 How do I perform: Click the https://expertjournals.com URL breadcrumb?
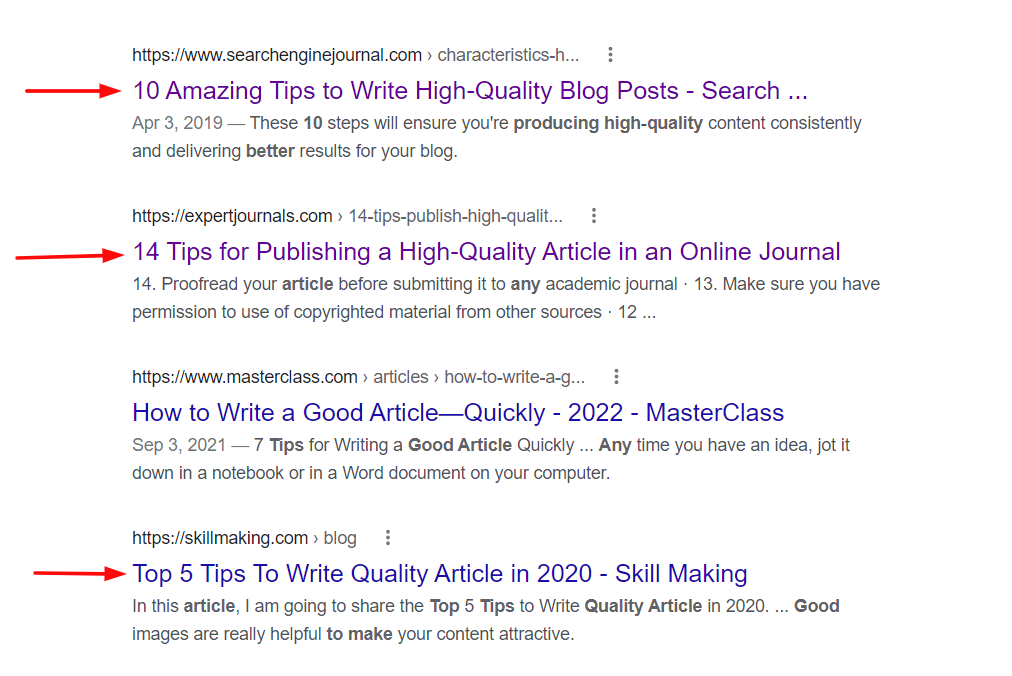click(347, 216)
